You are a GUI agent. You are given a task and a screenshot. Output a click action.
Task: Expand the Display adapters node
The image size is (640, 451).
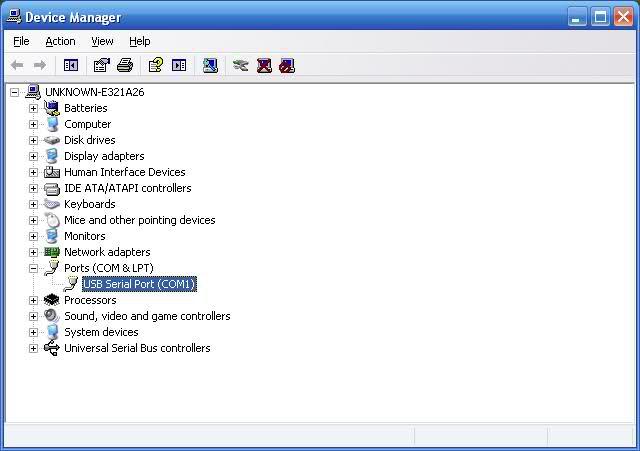click(33, 156)
